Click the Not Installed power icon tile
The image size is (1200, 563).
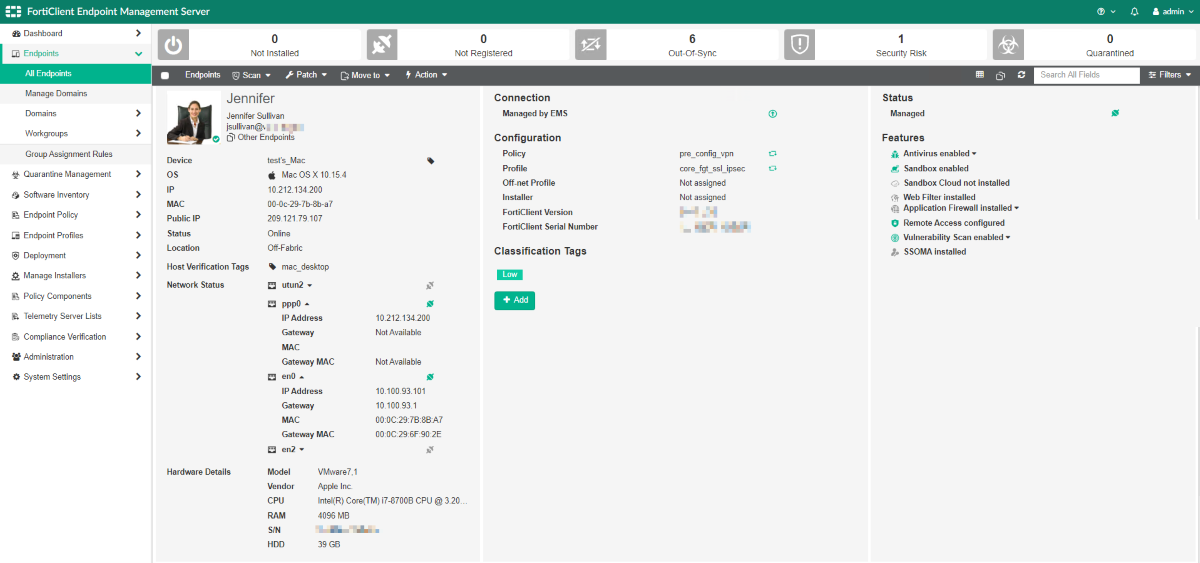click(x=173, y=45)
